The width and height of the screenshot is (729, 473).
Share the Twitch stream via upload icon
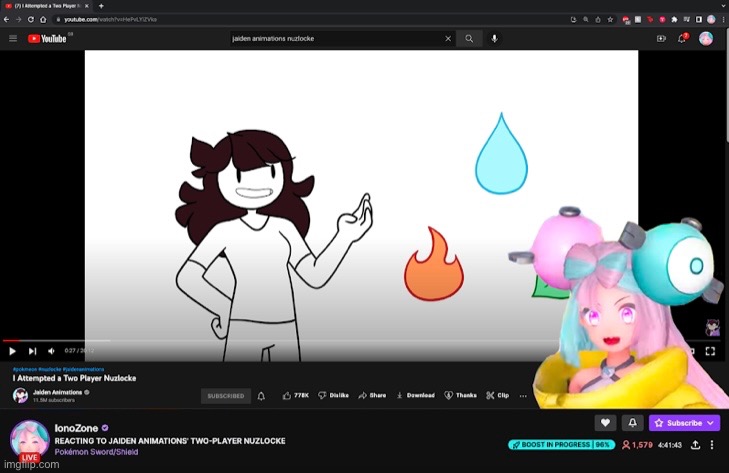click(695, 445)
